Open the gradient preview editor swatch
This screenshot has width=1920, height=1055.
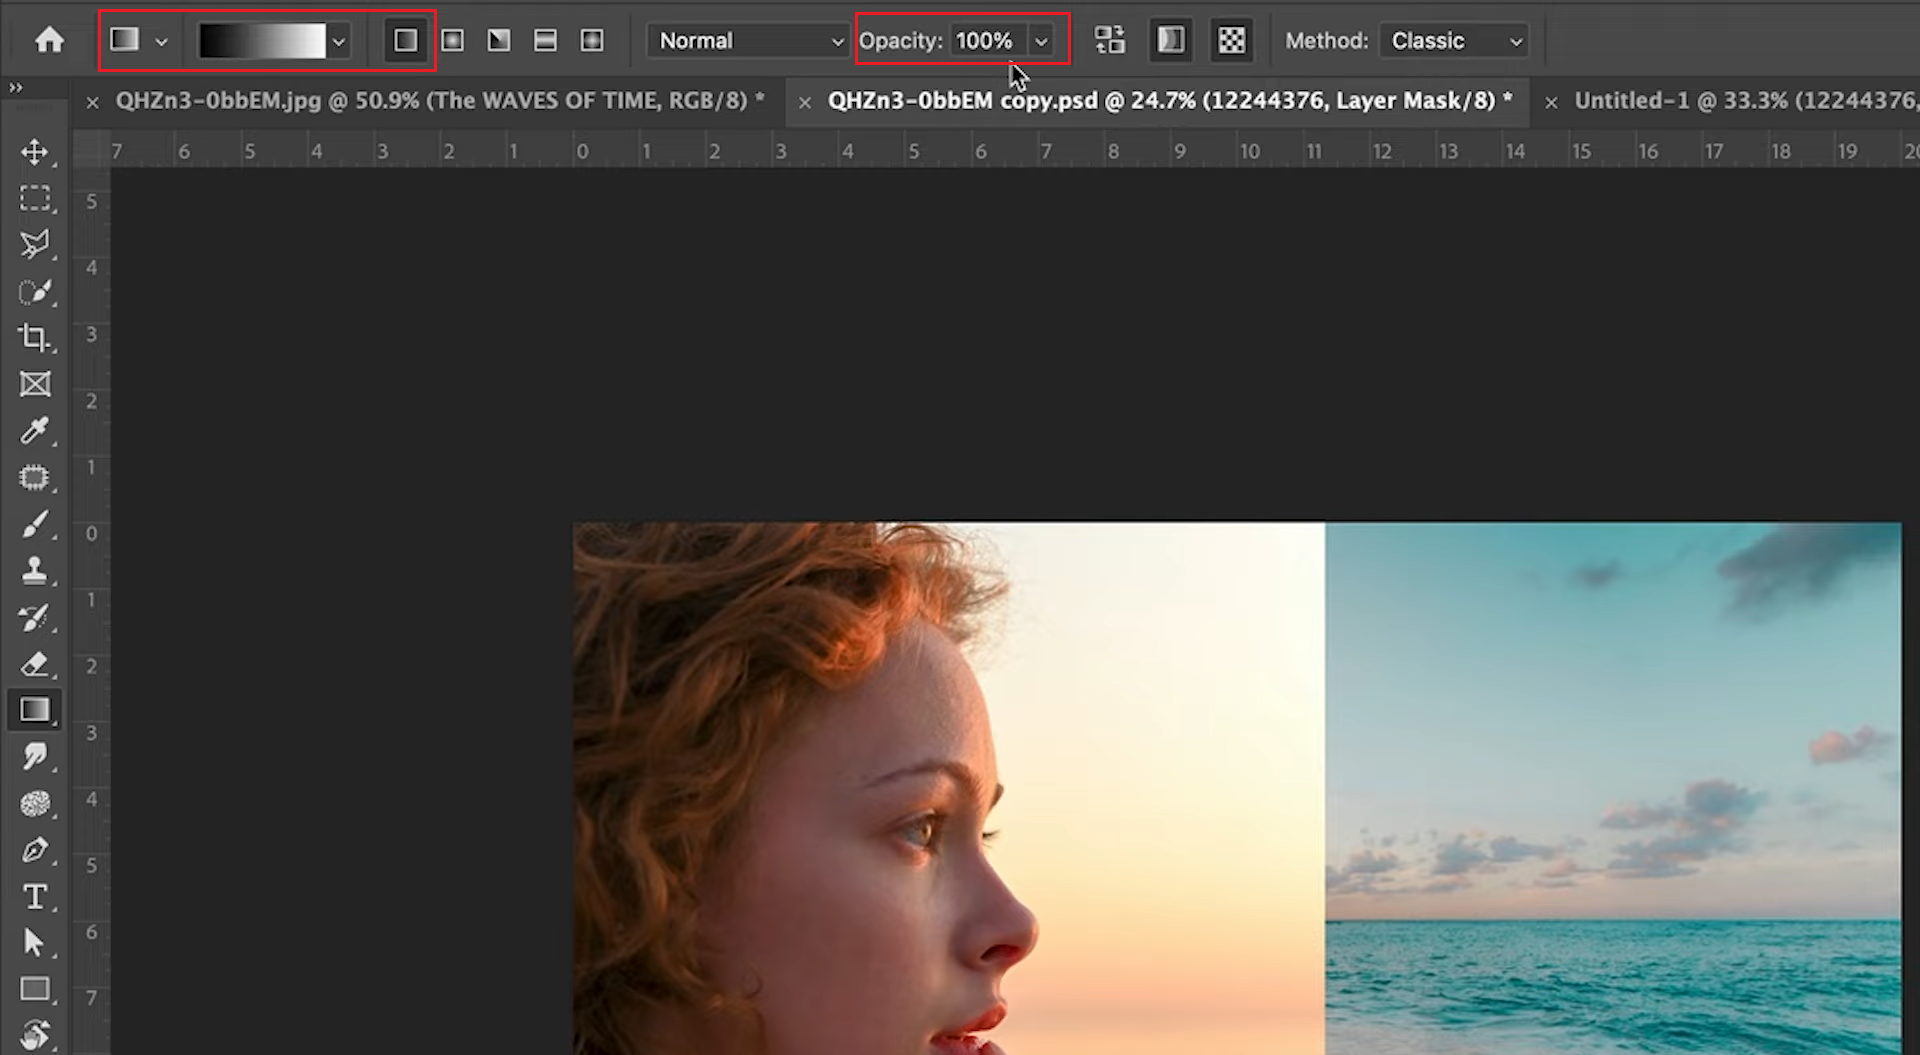[262, 40]
